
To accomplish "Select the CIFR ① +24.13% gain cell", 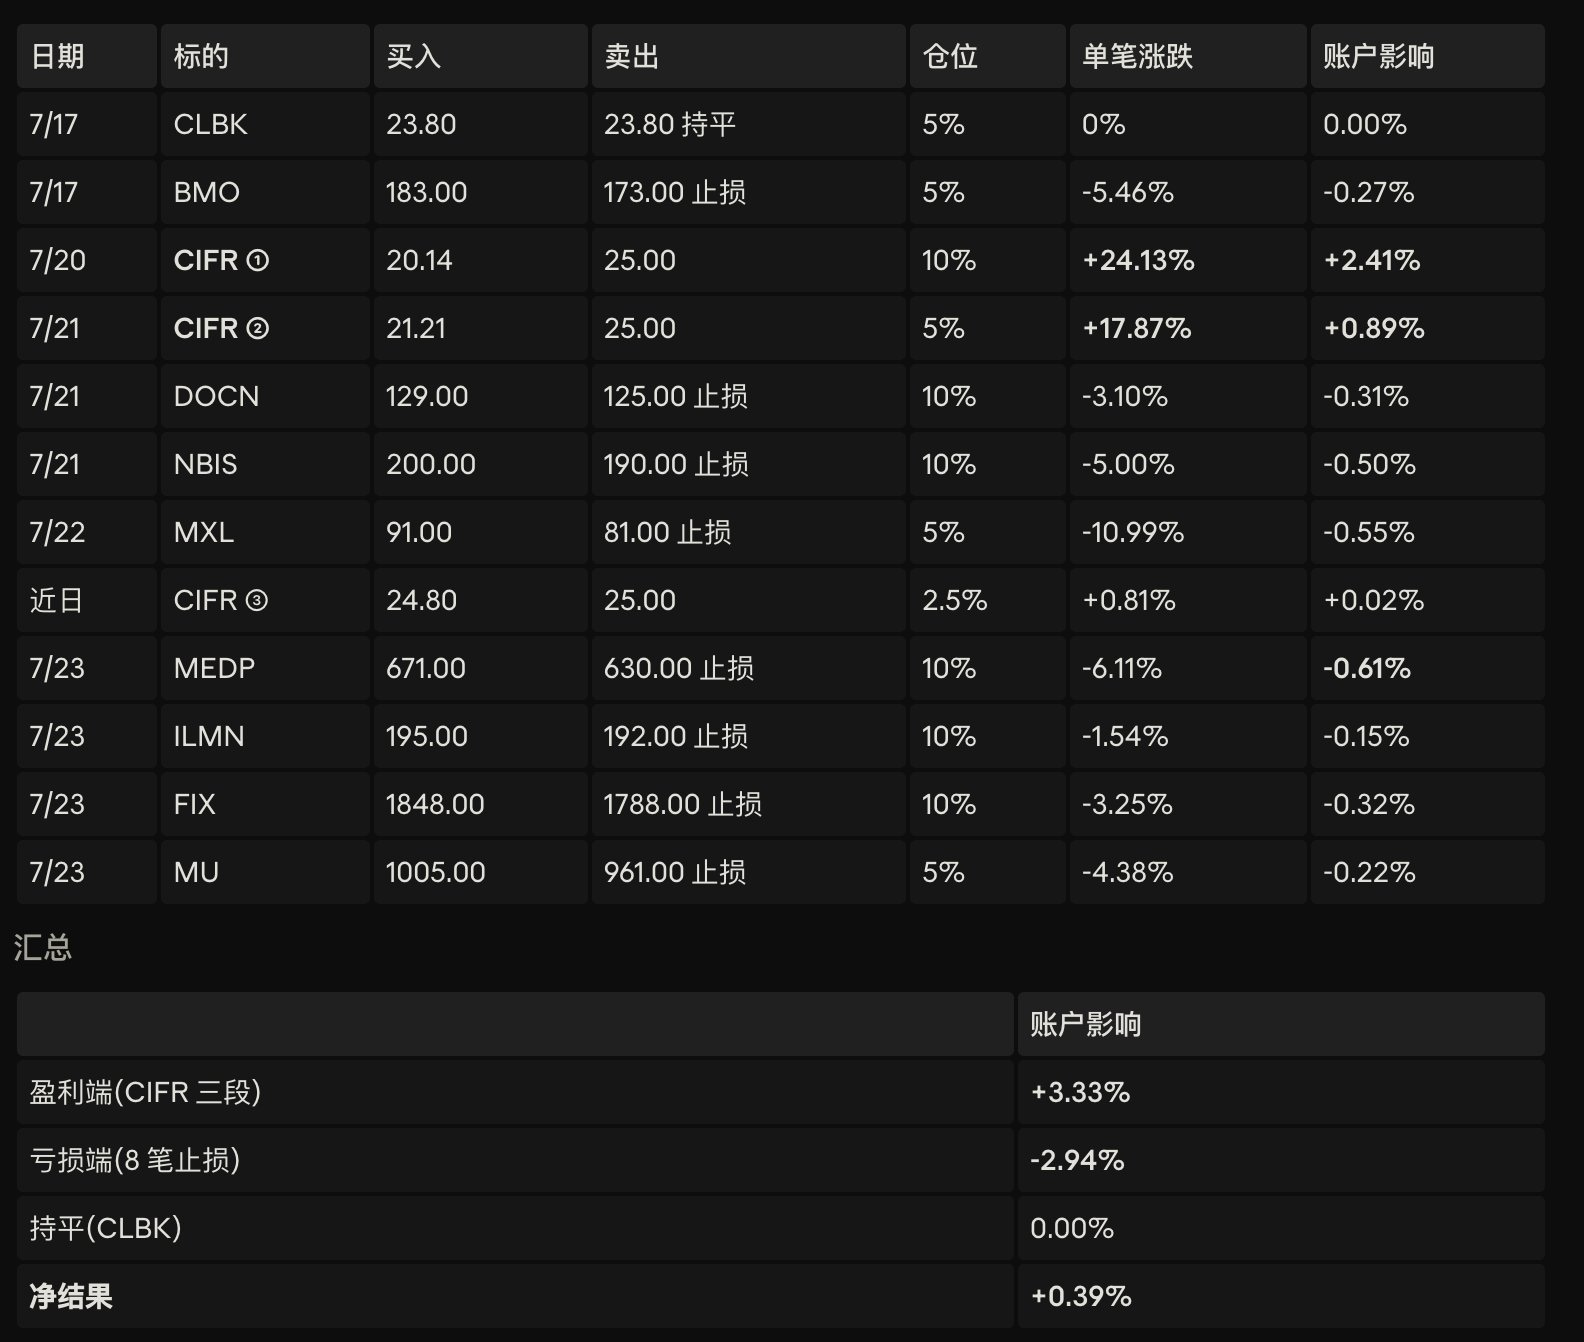I will pyautogui.click(x=1188, y=260).
